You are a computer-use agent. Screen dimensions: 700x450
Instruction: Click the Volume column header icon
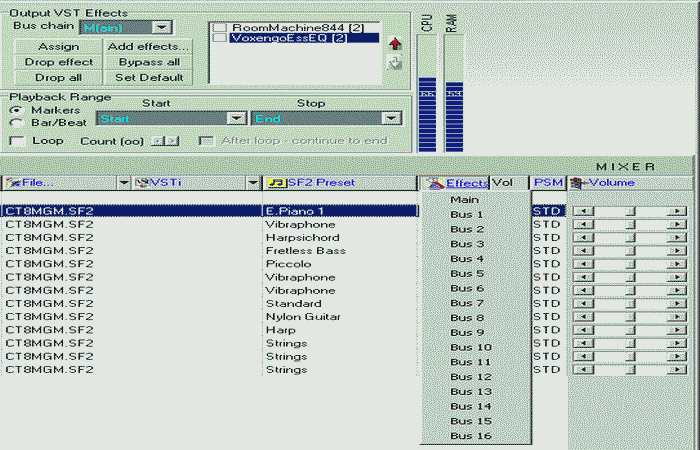coord(577,183)
